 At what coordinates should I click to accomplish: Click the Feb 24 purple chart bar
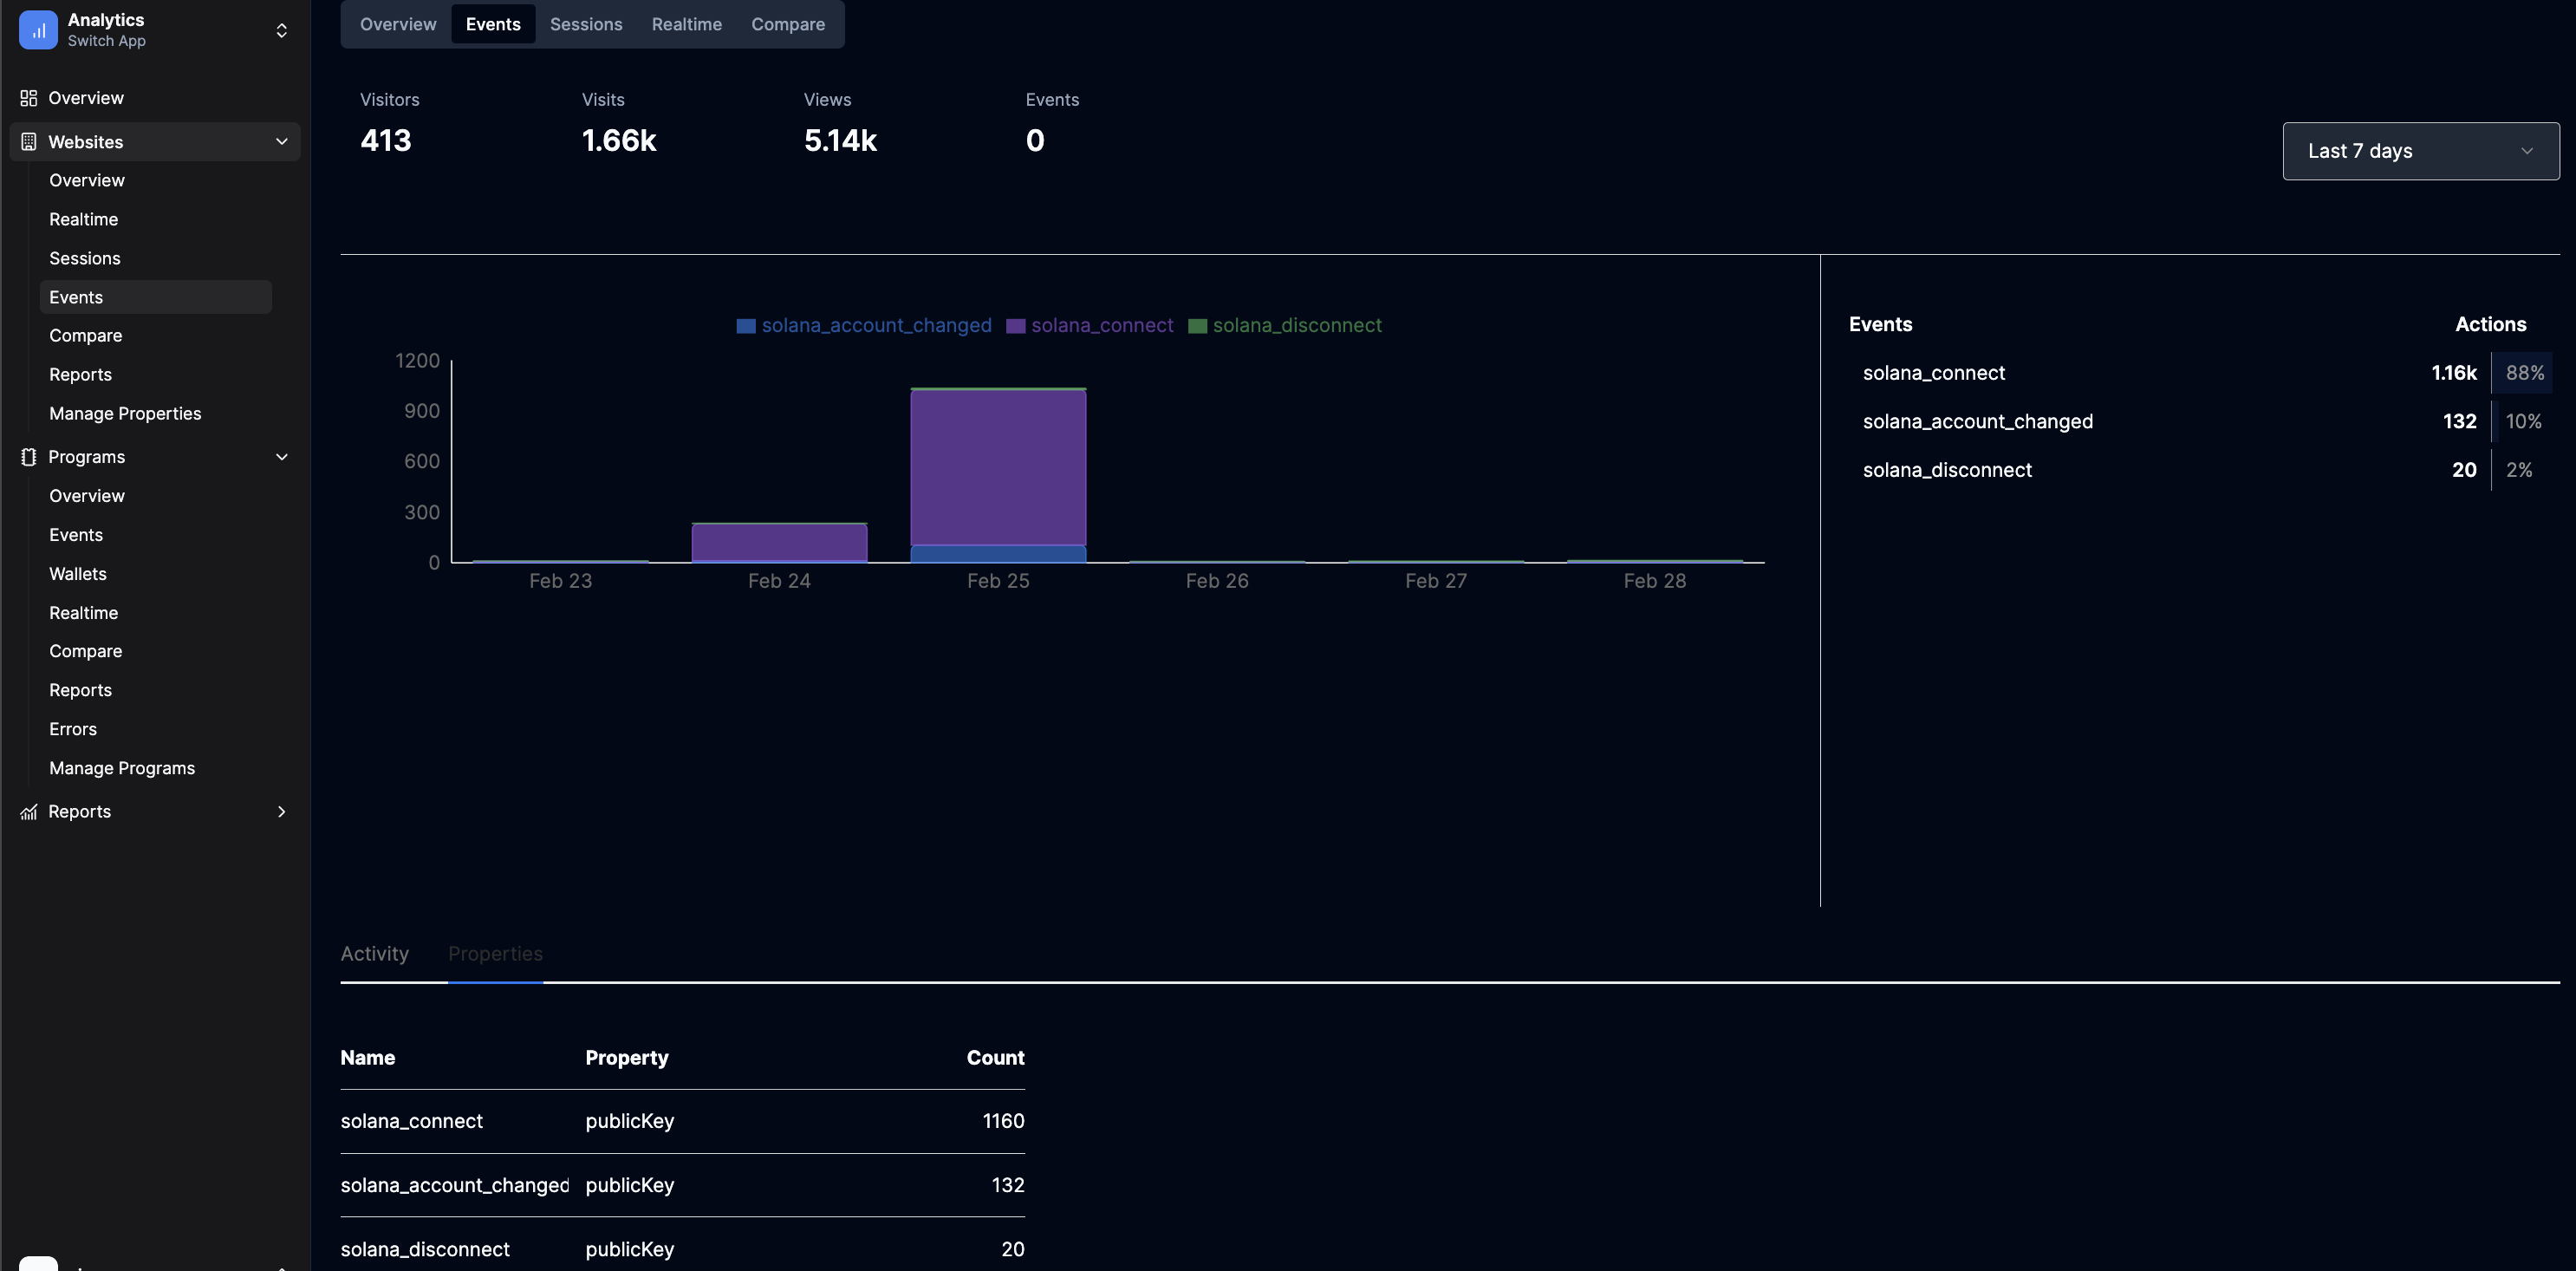779,543
